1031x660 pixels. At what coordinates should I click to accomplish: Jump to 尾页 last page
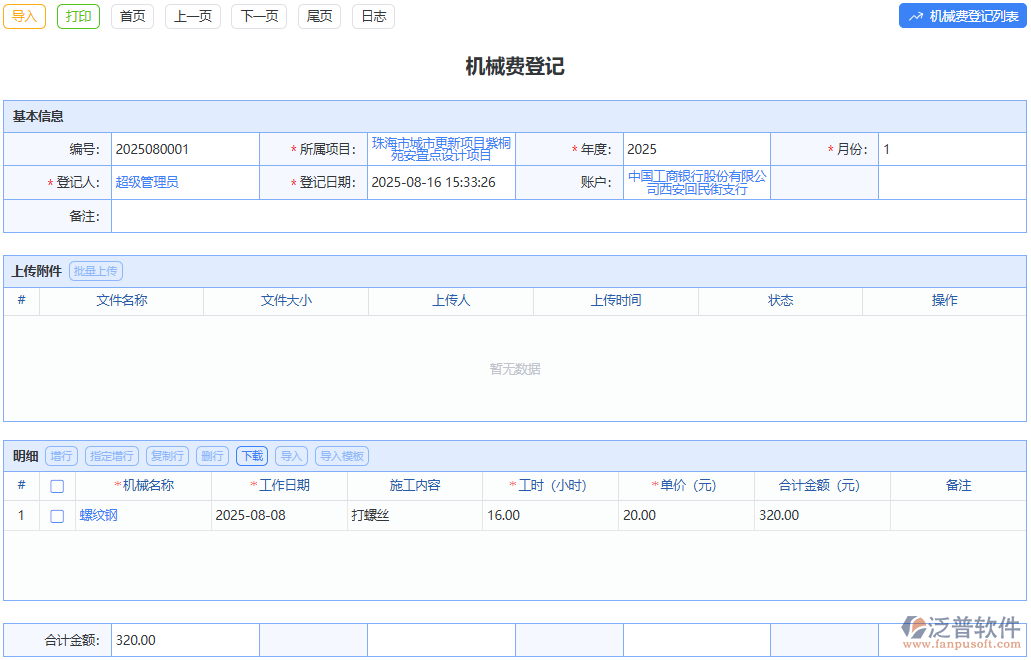318,16
